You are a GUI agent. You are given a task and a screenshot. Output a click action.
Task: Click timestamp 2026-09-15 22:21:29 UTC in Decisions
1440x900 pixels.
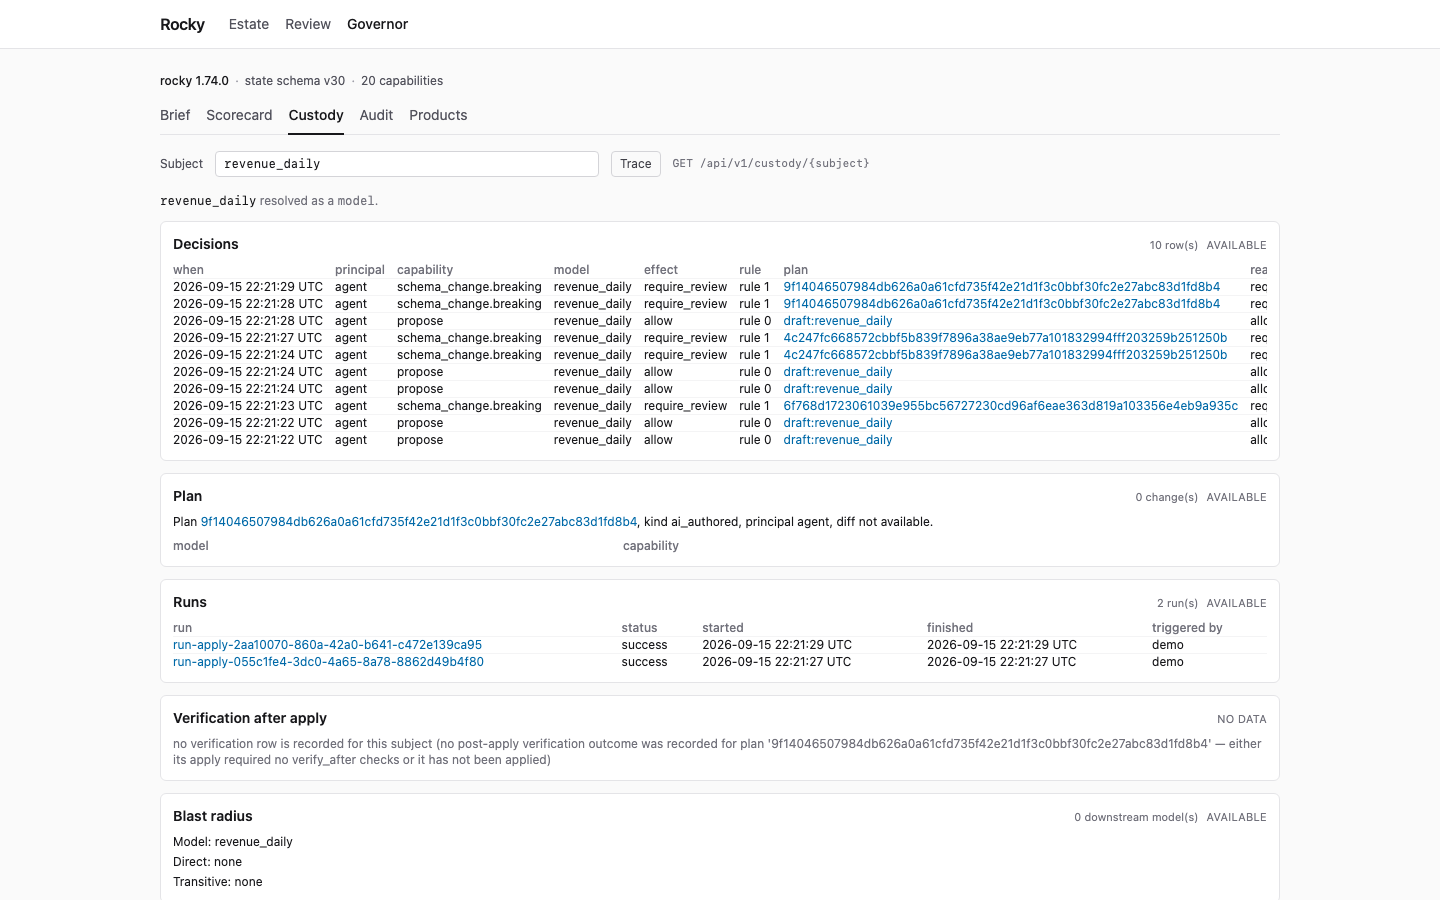coord(248,287)
